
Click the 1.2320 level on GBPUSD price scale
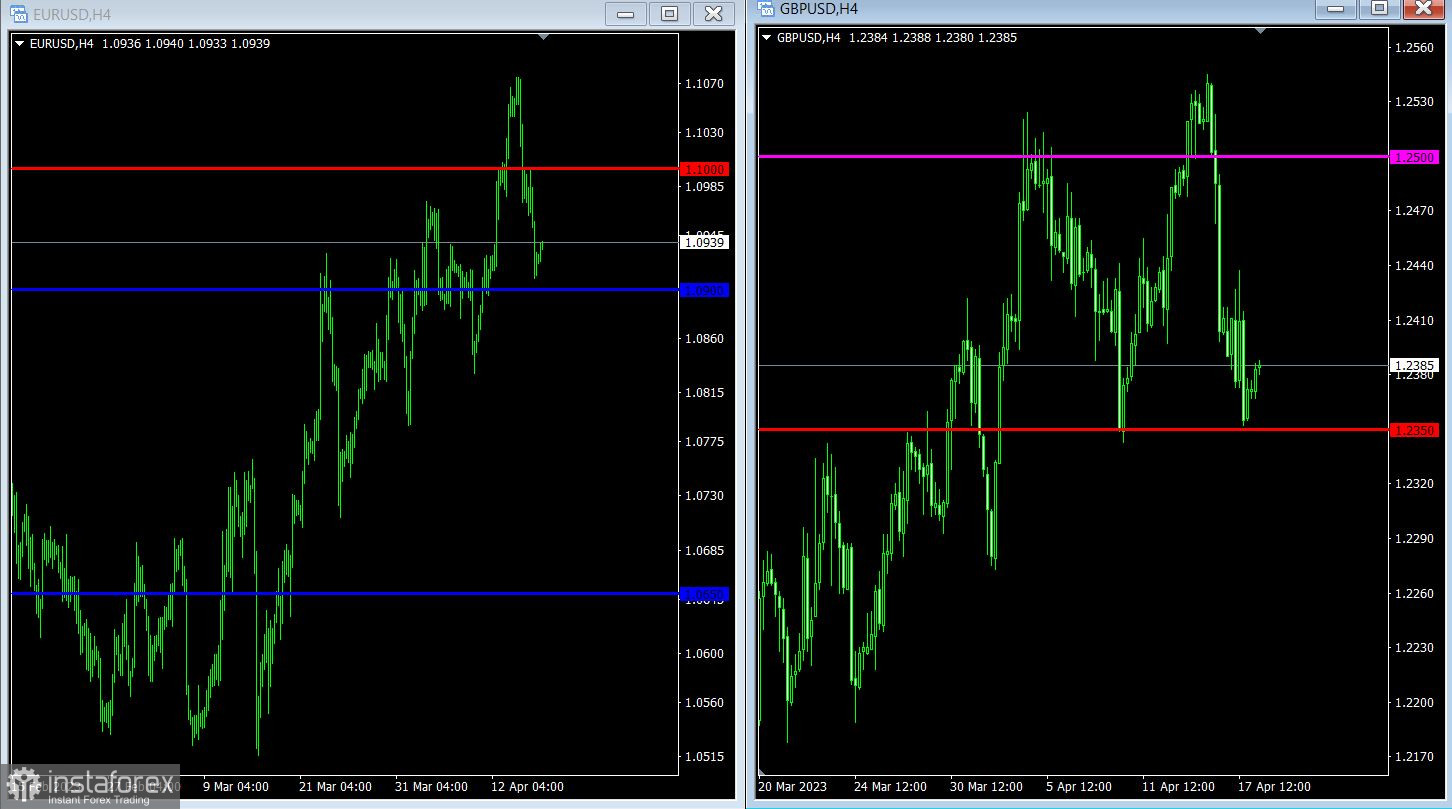[1414, 484]
